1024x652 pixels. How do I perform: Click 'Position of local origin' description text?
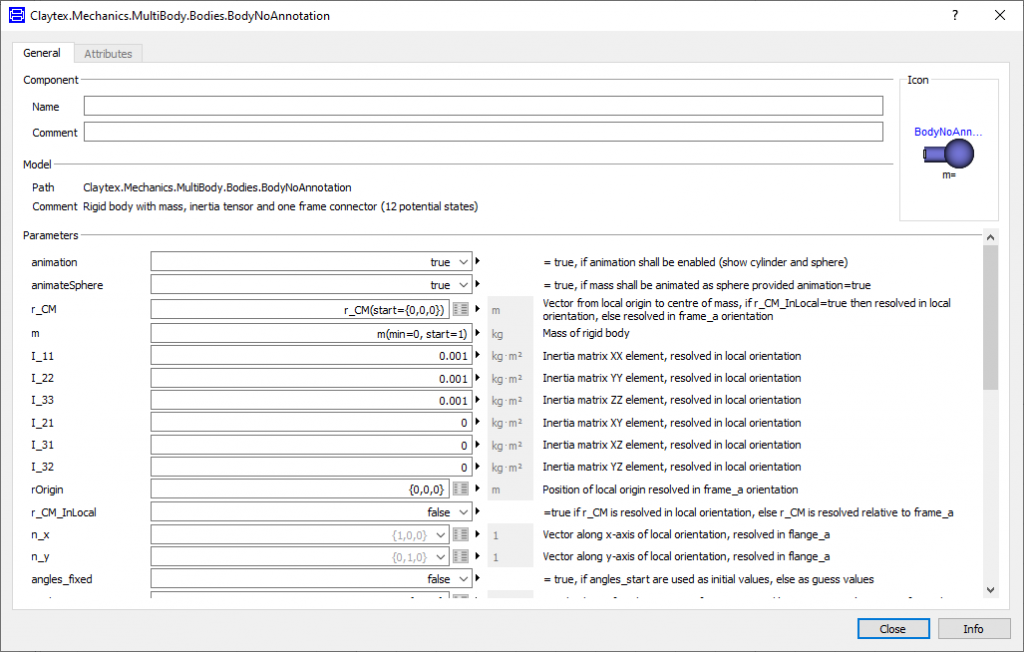pos(670,489)
